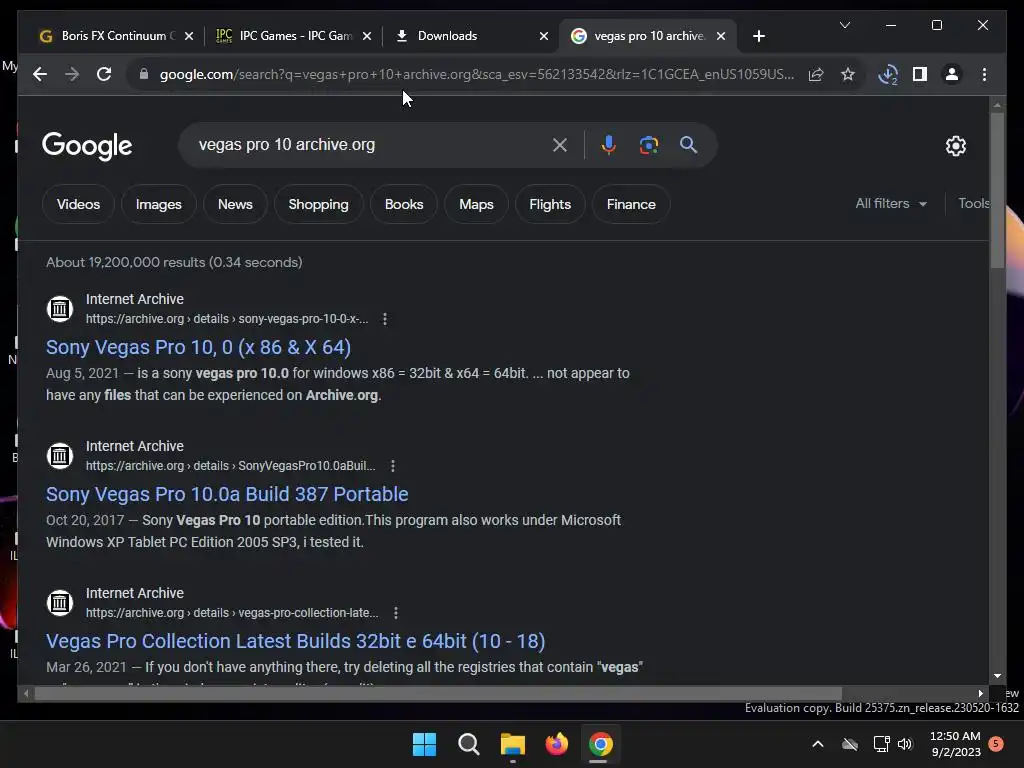This screenshot has width=1024, height=768.
Task: Click the About 19,200,000 results text
Action: pos(174,263)
